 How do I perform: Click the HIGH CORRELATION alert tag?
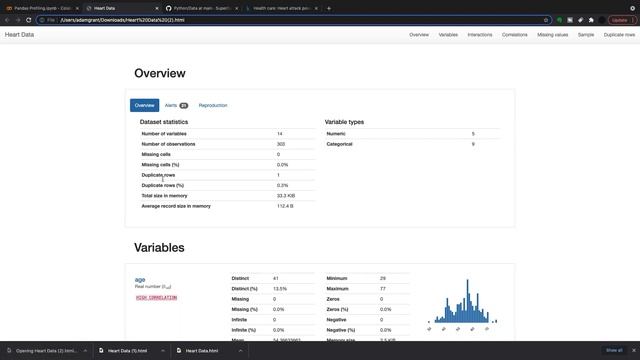click(156, 298)
